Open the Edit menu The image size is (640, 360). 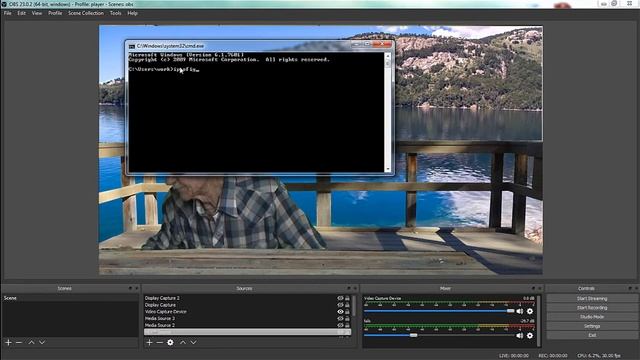coord(21,13)
